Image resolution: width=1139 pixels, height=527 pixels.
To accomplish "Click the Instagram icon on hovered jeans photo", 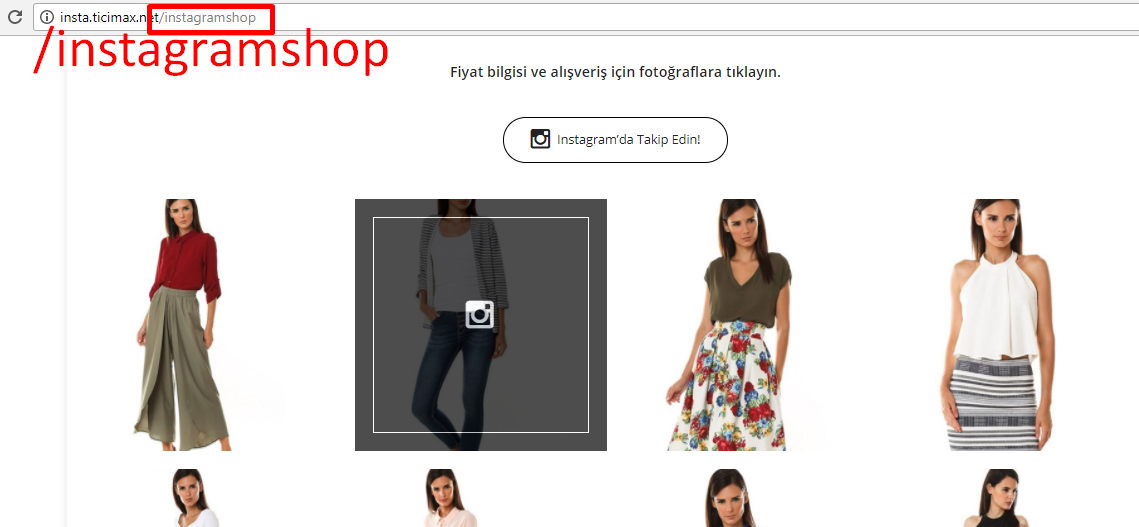I will 479,314.
